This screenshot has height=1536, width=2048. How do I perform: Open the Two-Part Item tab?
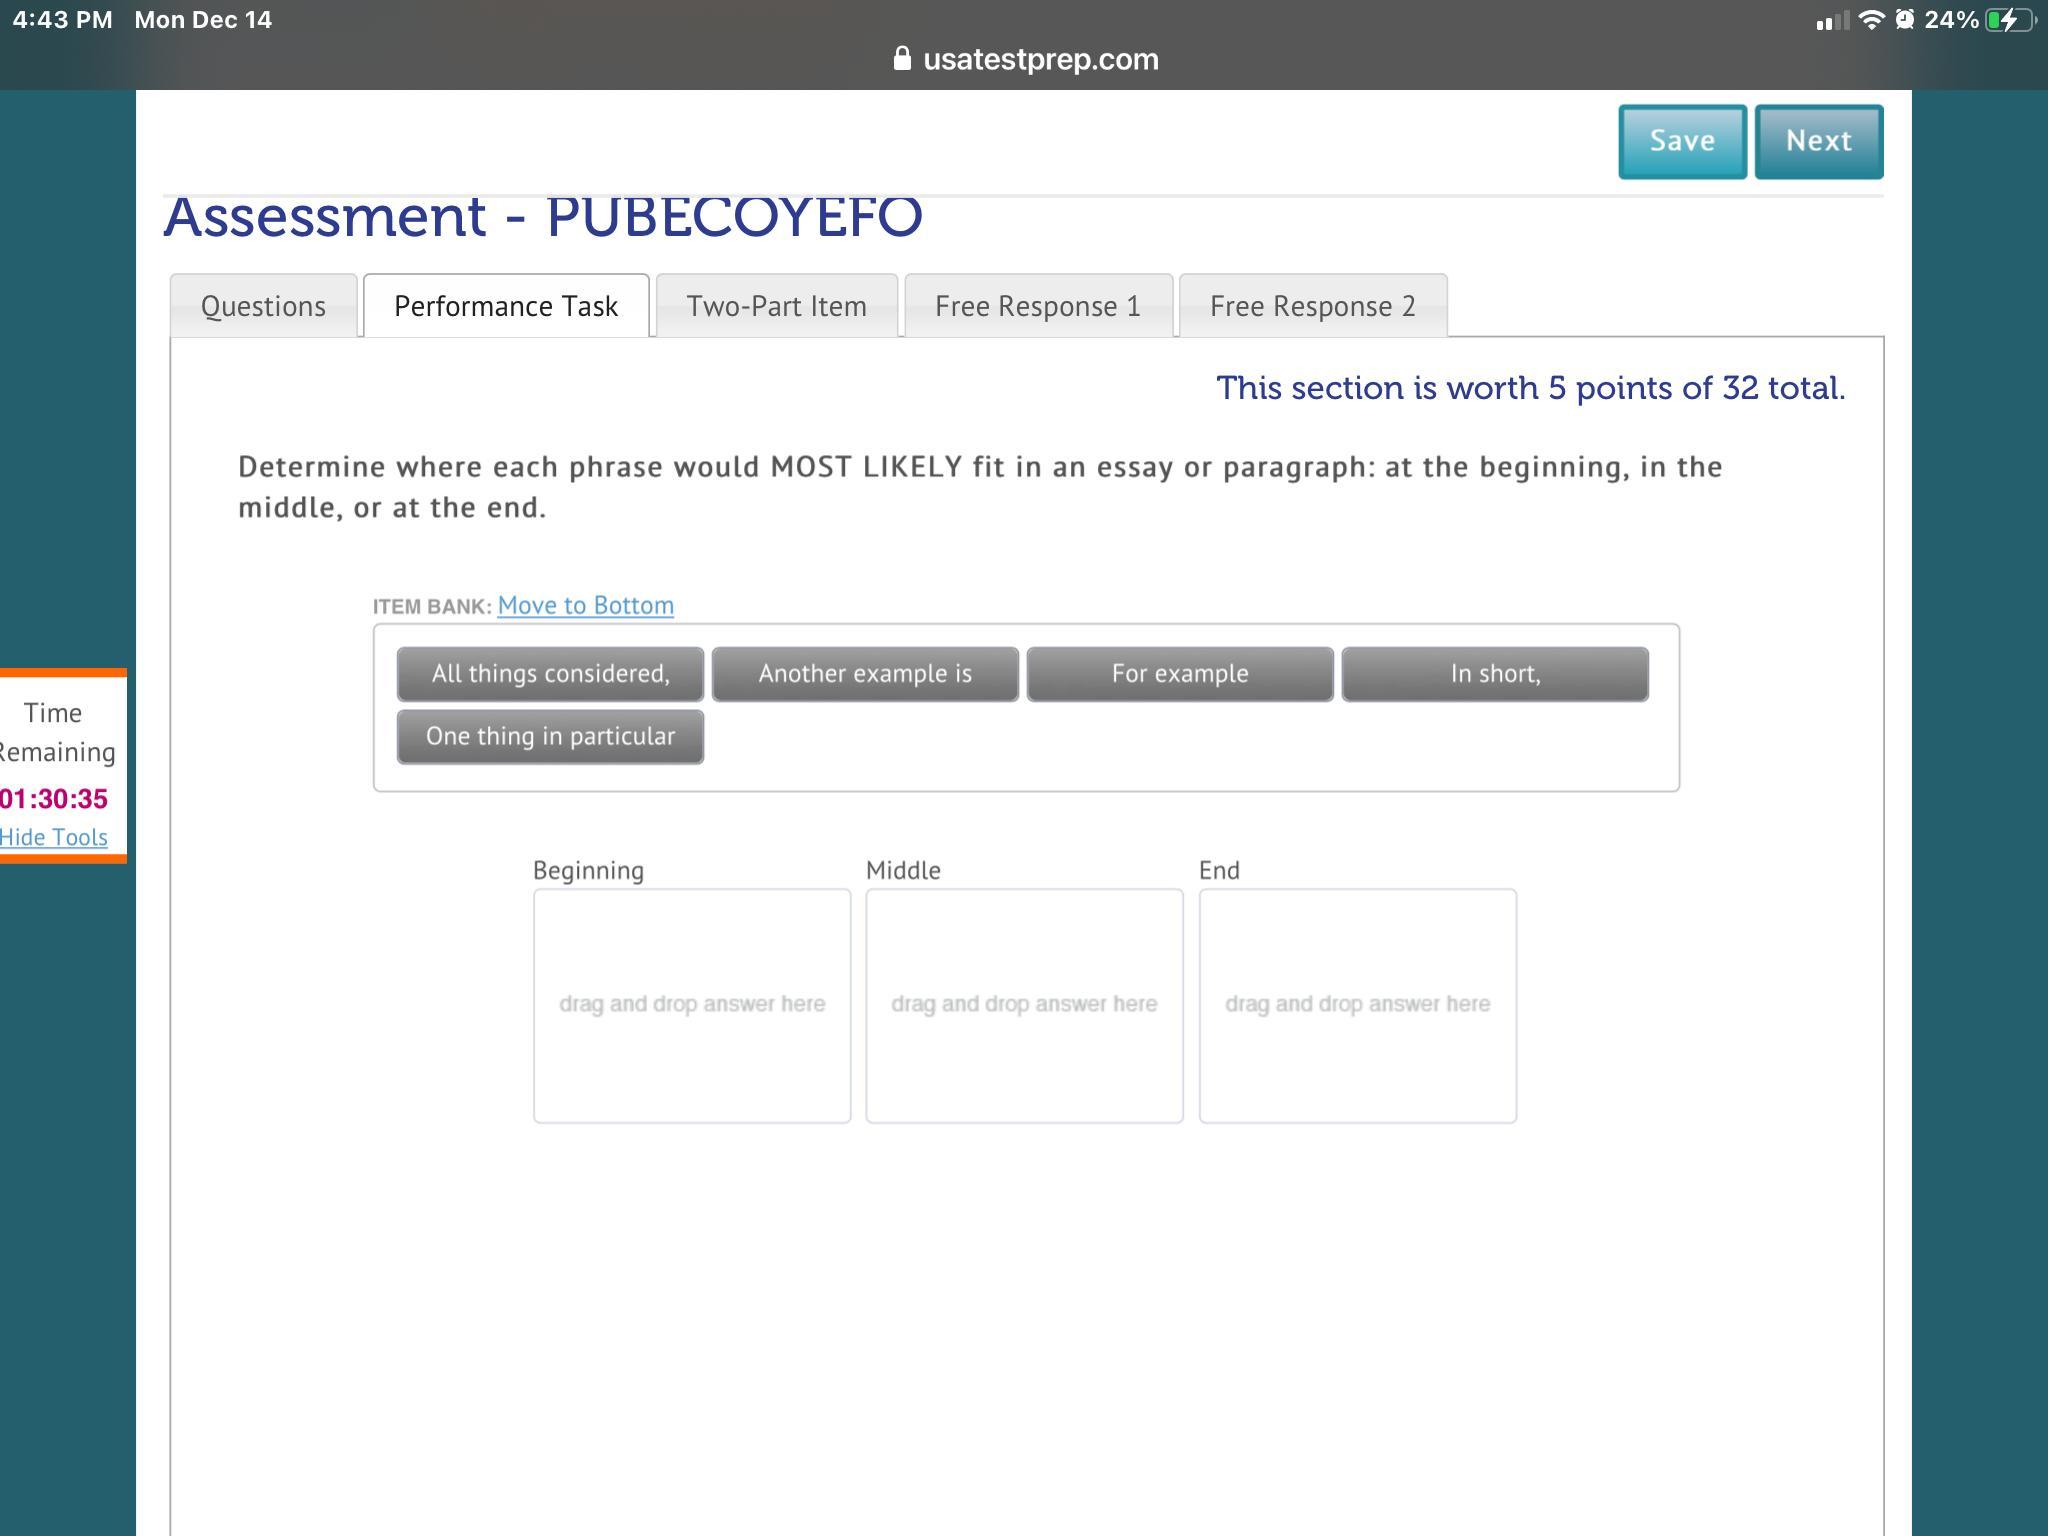(x=776, y=306)
